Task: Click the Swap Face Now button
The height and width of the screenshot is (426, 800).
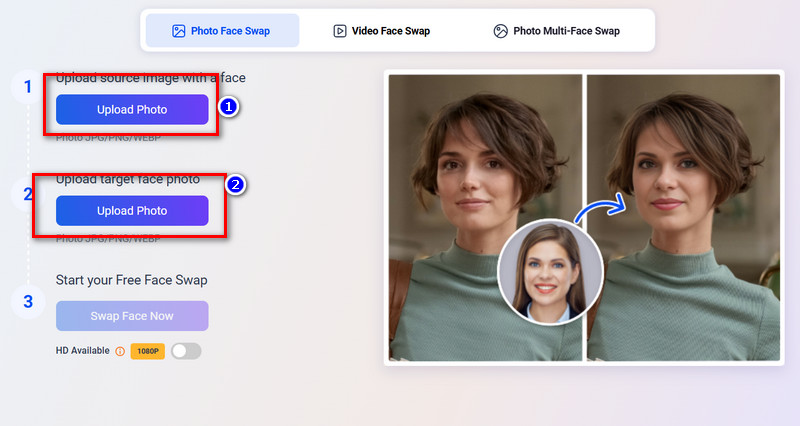Action: pos(132,316)
